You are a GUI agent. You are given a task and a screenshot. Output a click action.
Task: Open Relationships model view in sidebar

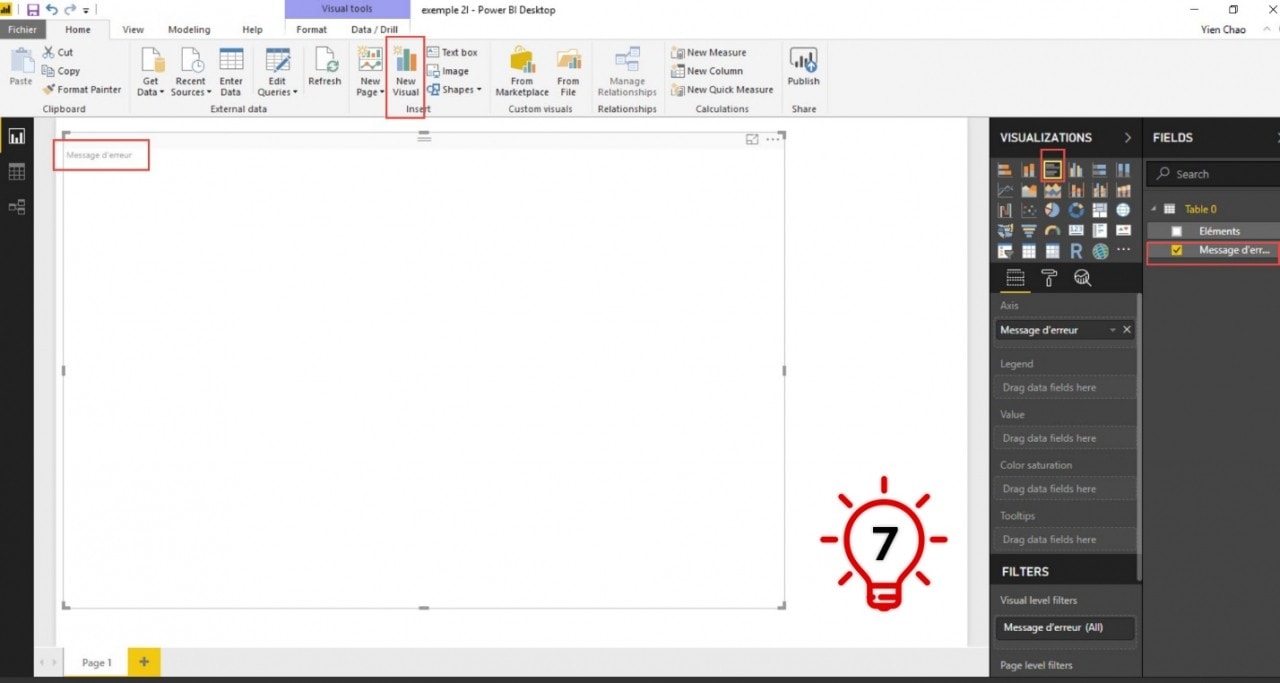[16, 207]
